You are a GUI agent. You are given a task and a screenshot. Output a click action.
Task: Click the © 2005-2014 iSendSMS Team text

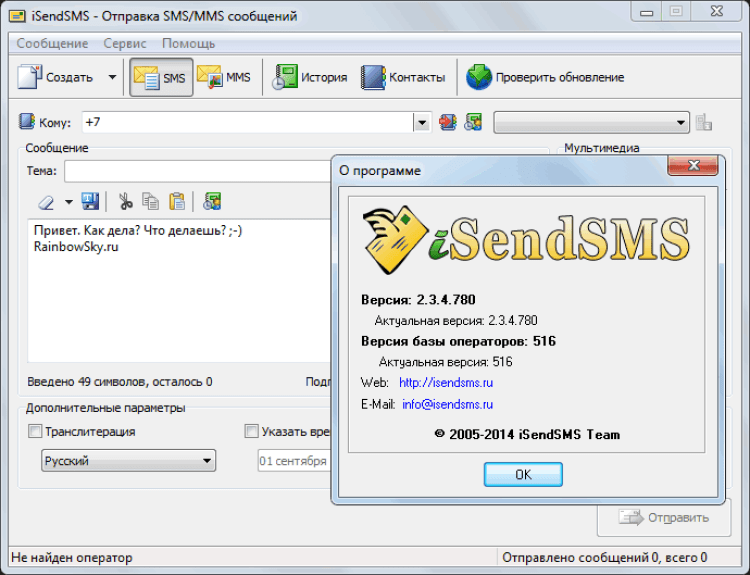[527, 434]
